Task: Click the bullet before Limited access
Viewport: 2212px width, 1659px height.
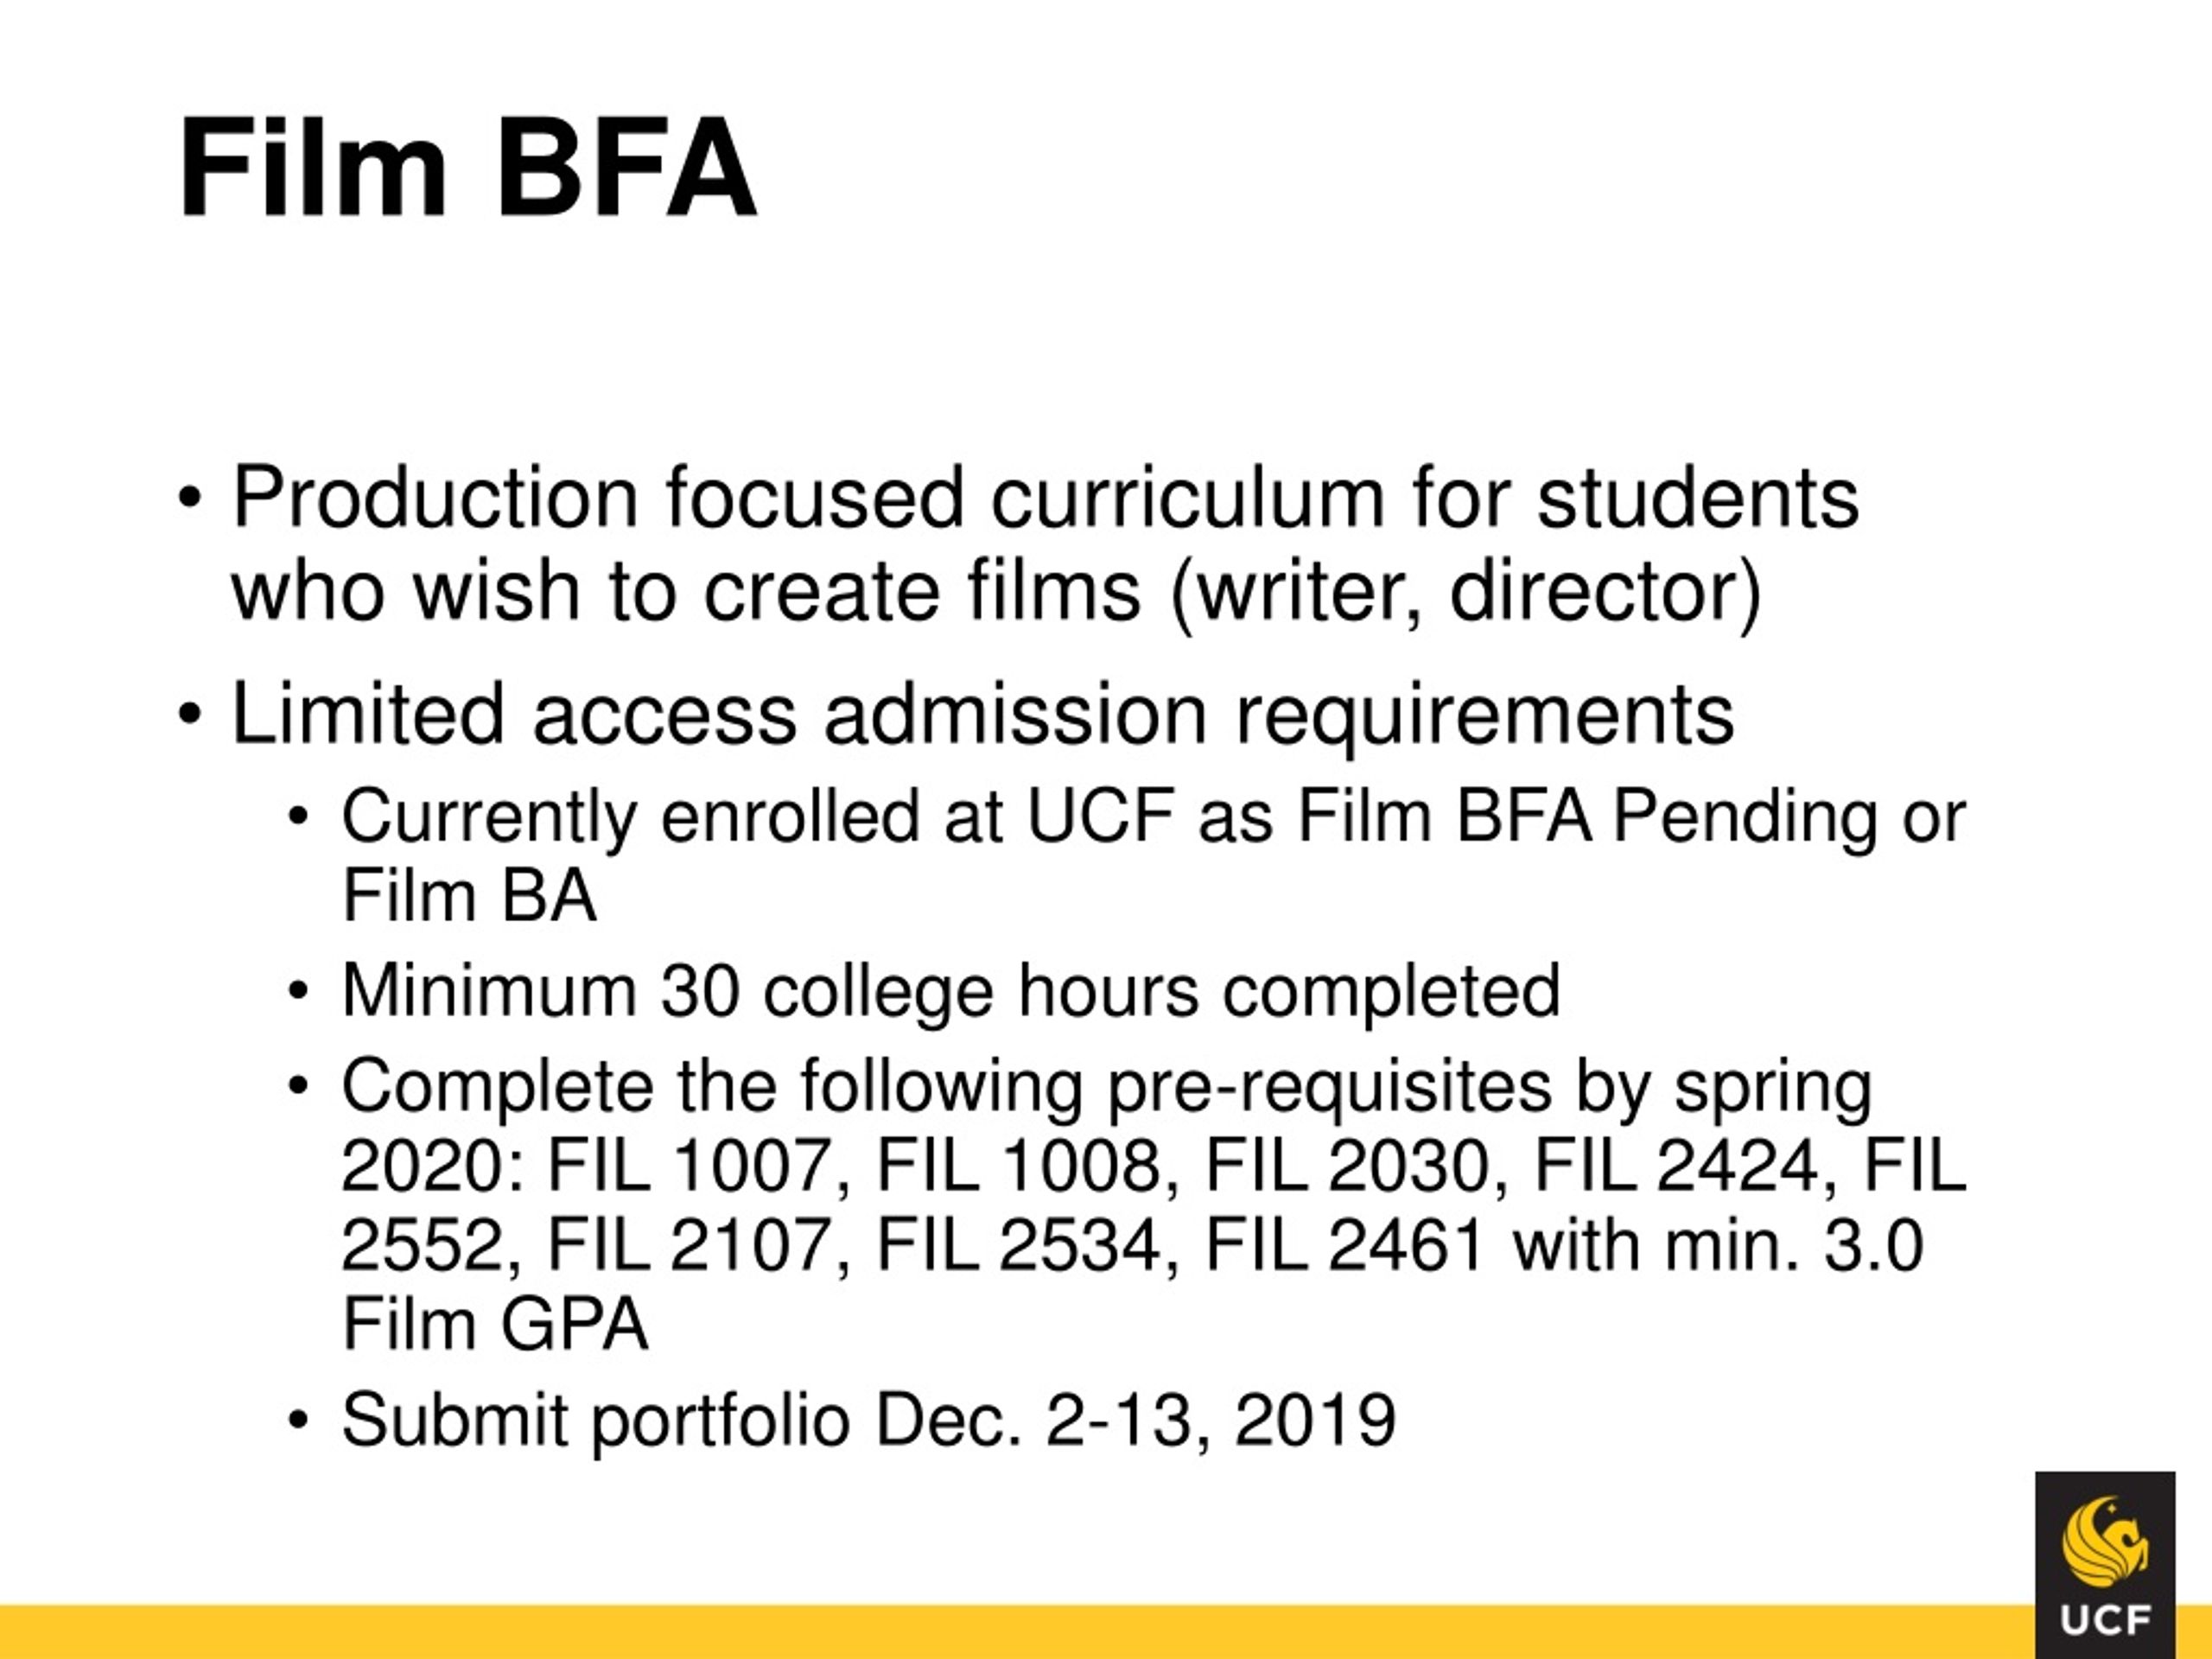Action: 192,715
